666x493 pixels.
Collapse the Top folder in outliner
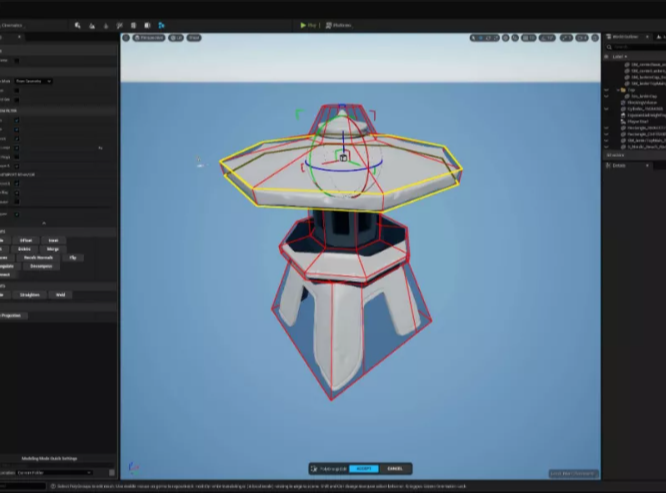(618, 90)
